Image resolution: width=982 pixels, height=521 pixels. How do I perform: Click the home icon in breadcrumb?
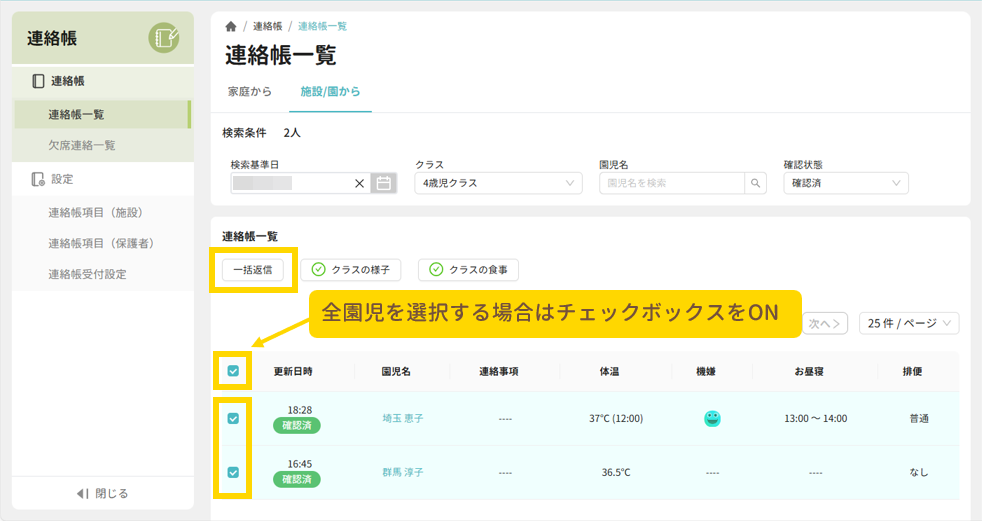pyautogui.click(x=231, y=27)
